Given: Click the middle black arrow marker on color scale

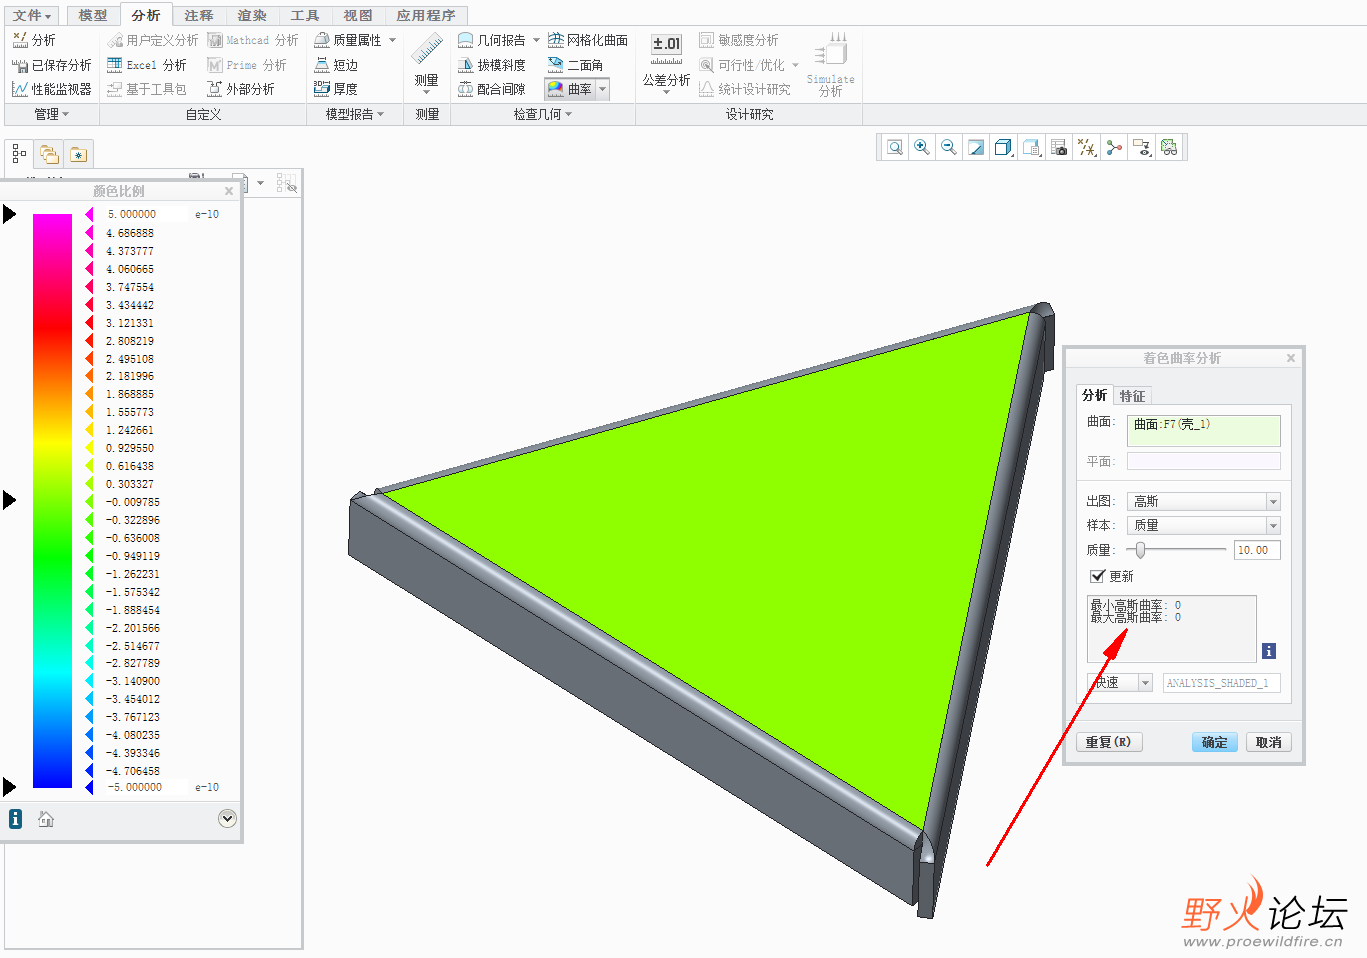Looking at the screenshot, I should pyautogui.click(x=9, y=499).
